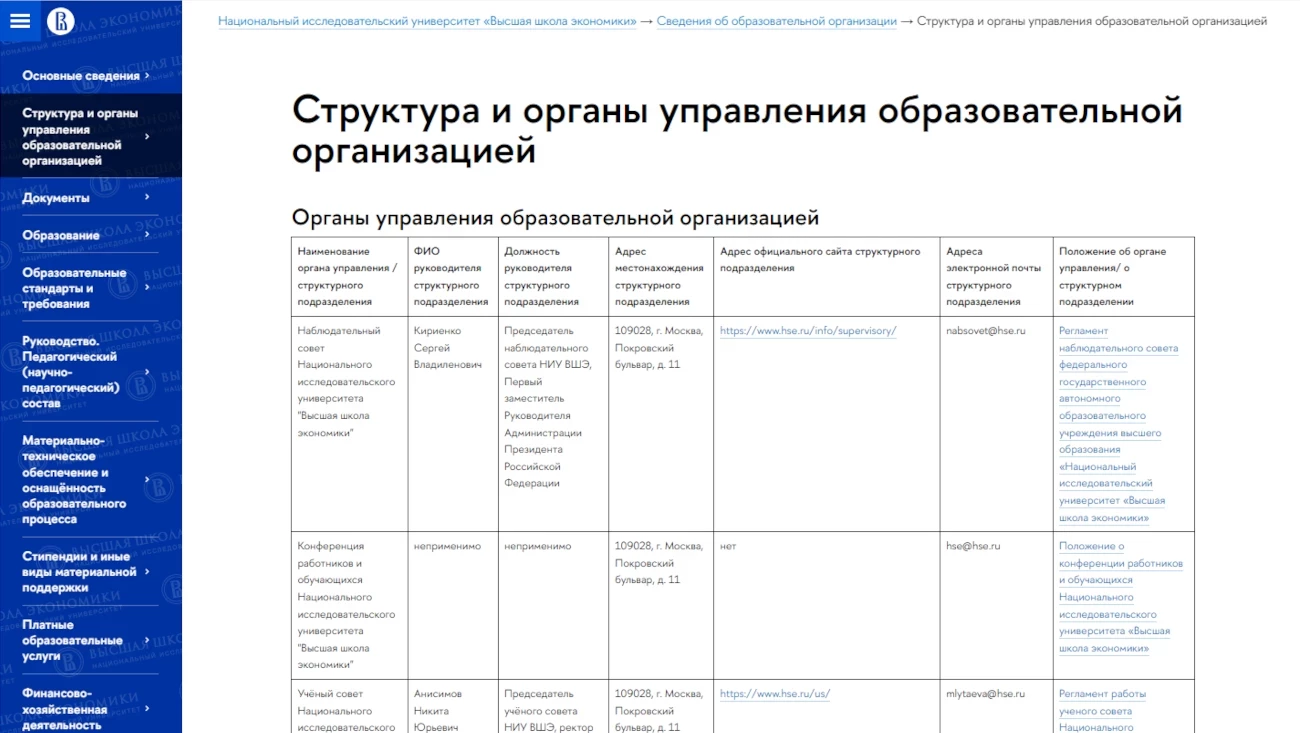This screenshot has height=733, width=1300.
Task: Open Материально-техническое обеспечение section
Action: [74, 480]
